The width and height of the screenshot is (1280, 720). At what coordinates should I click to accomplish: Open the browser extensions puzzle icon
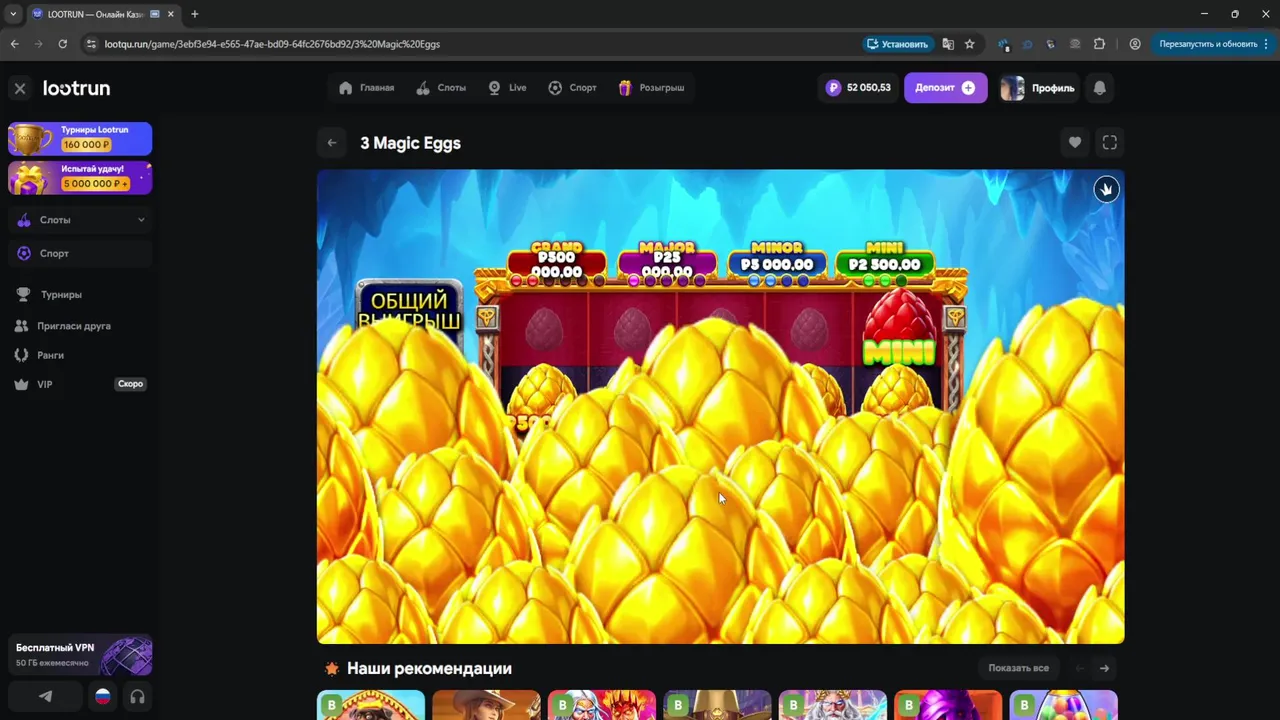(1100, 44)
